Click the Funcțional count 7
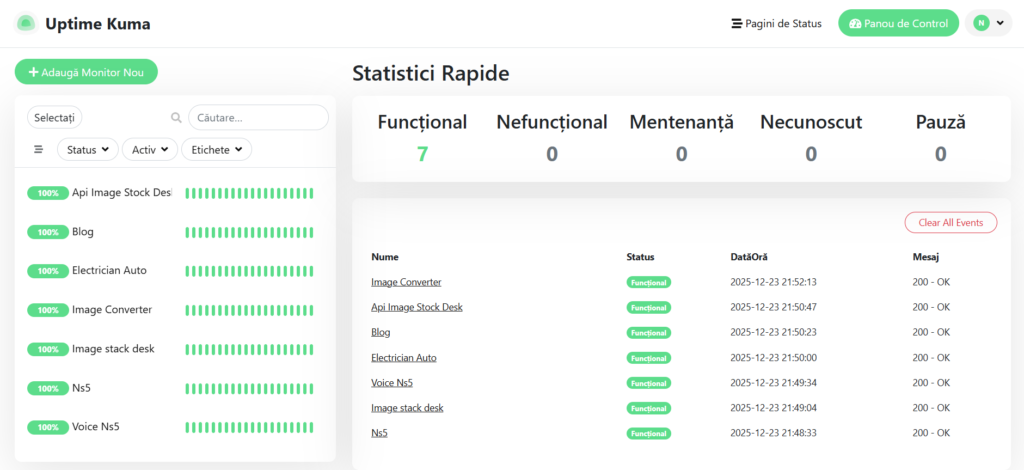The height and width of the screenshot is (470, 1024). click(422, 154)
